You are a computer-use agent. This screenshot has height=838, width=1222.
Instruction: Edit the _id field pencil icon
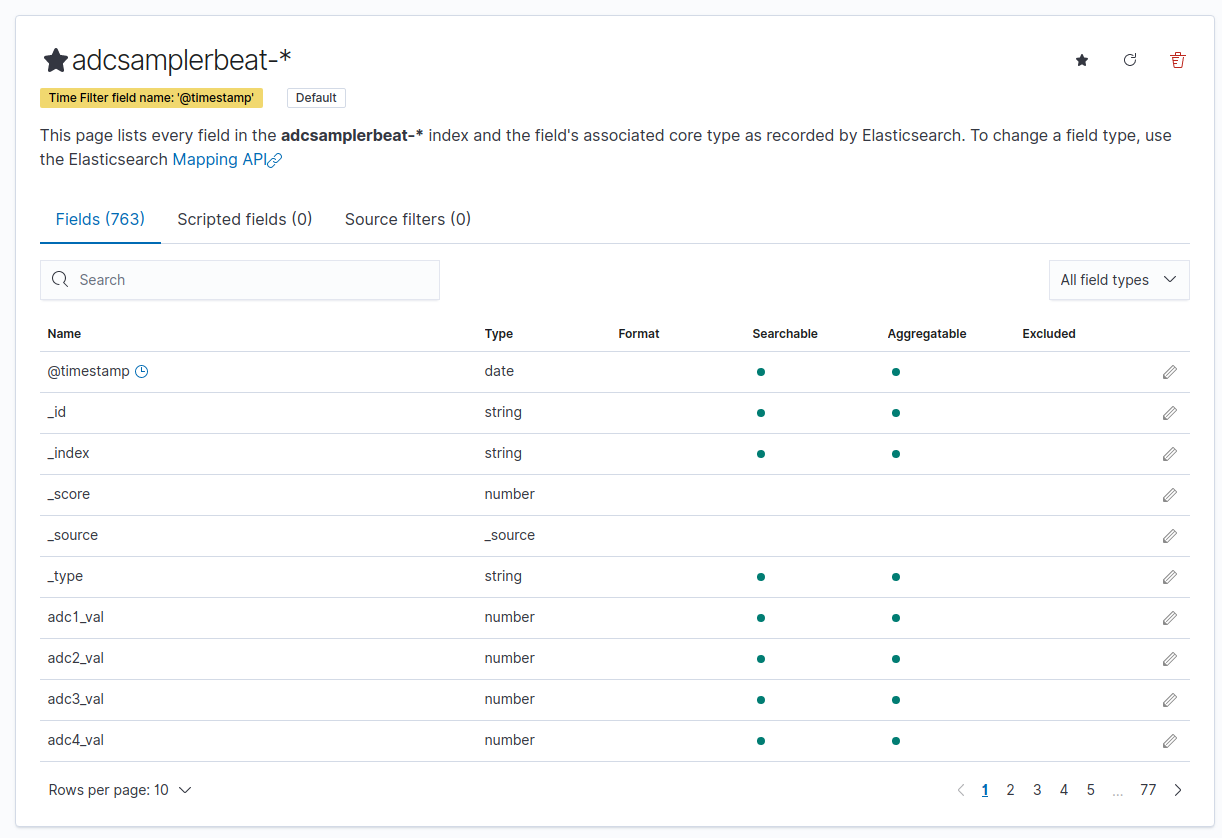pos(1169,413)
